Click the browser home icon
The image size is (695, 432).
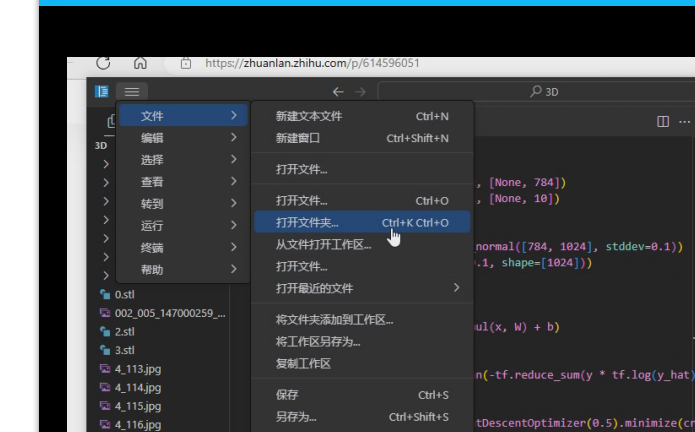point(140,63)
